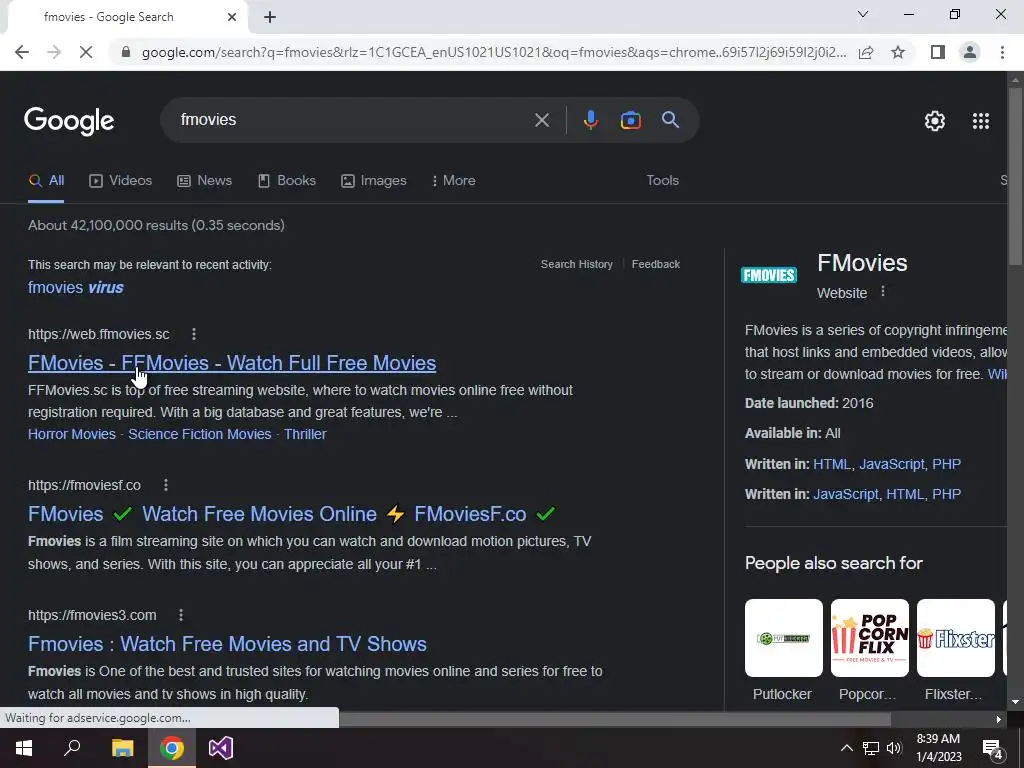Open the volume tray icon
The image size is (1024, 768).
894,748
